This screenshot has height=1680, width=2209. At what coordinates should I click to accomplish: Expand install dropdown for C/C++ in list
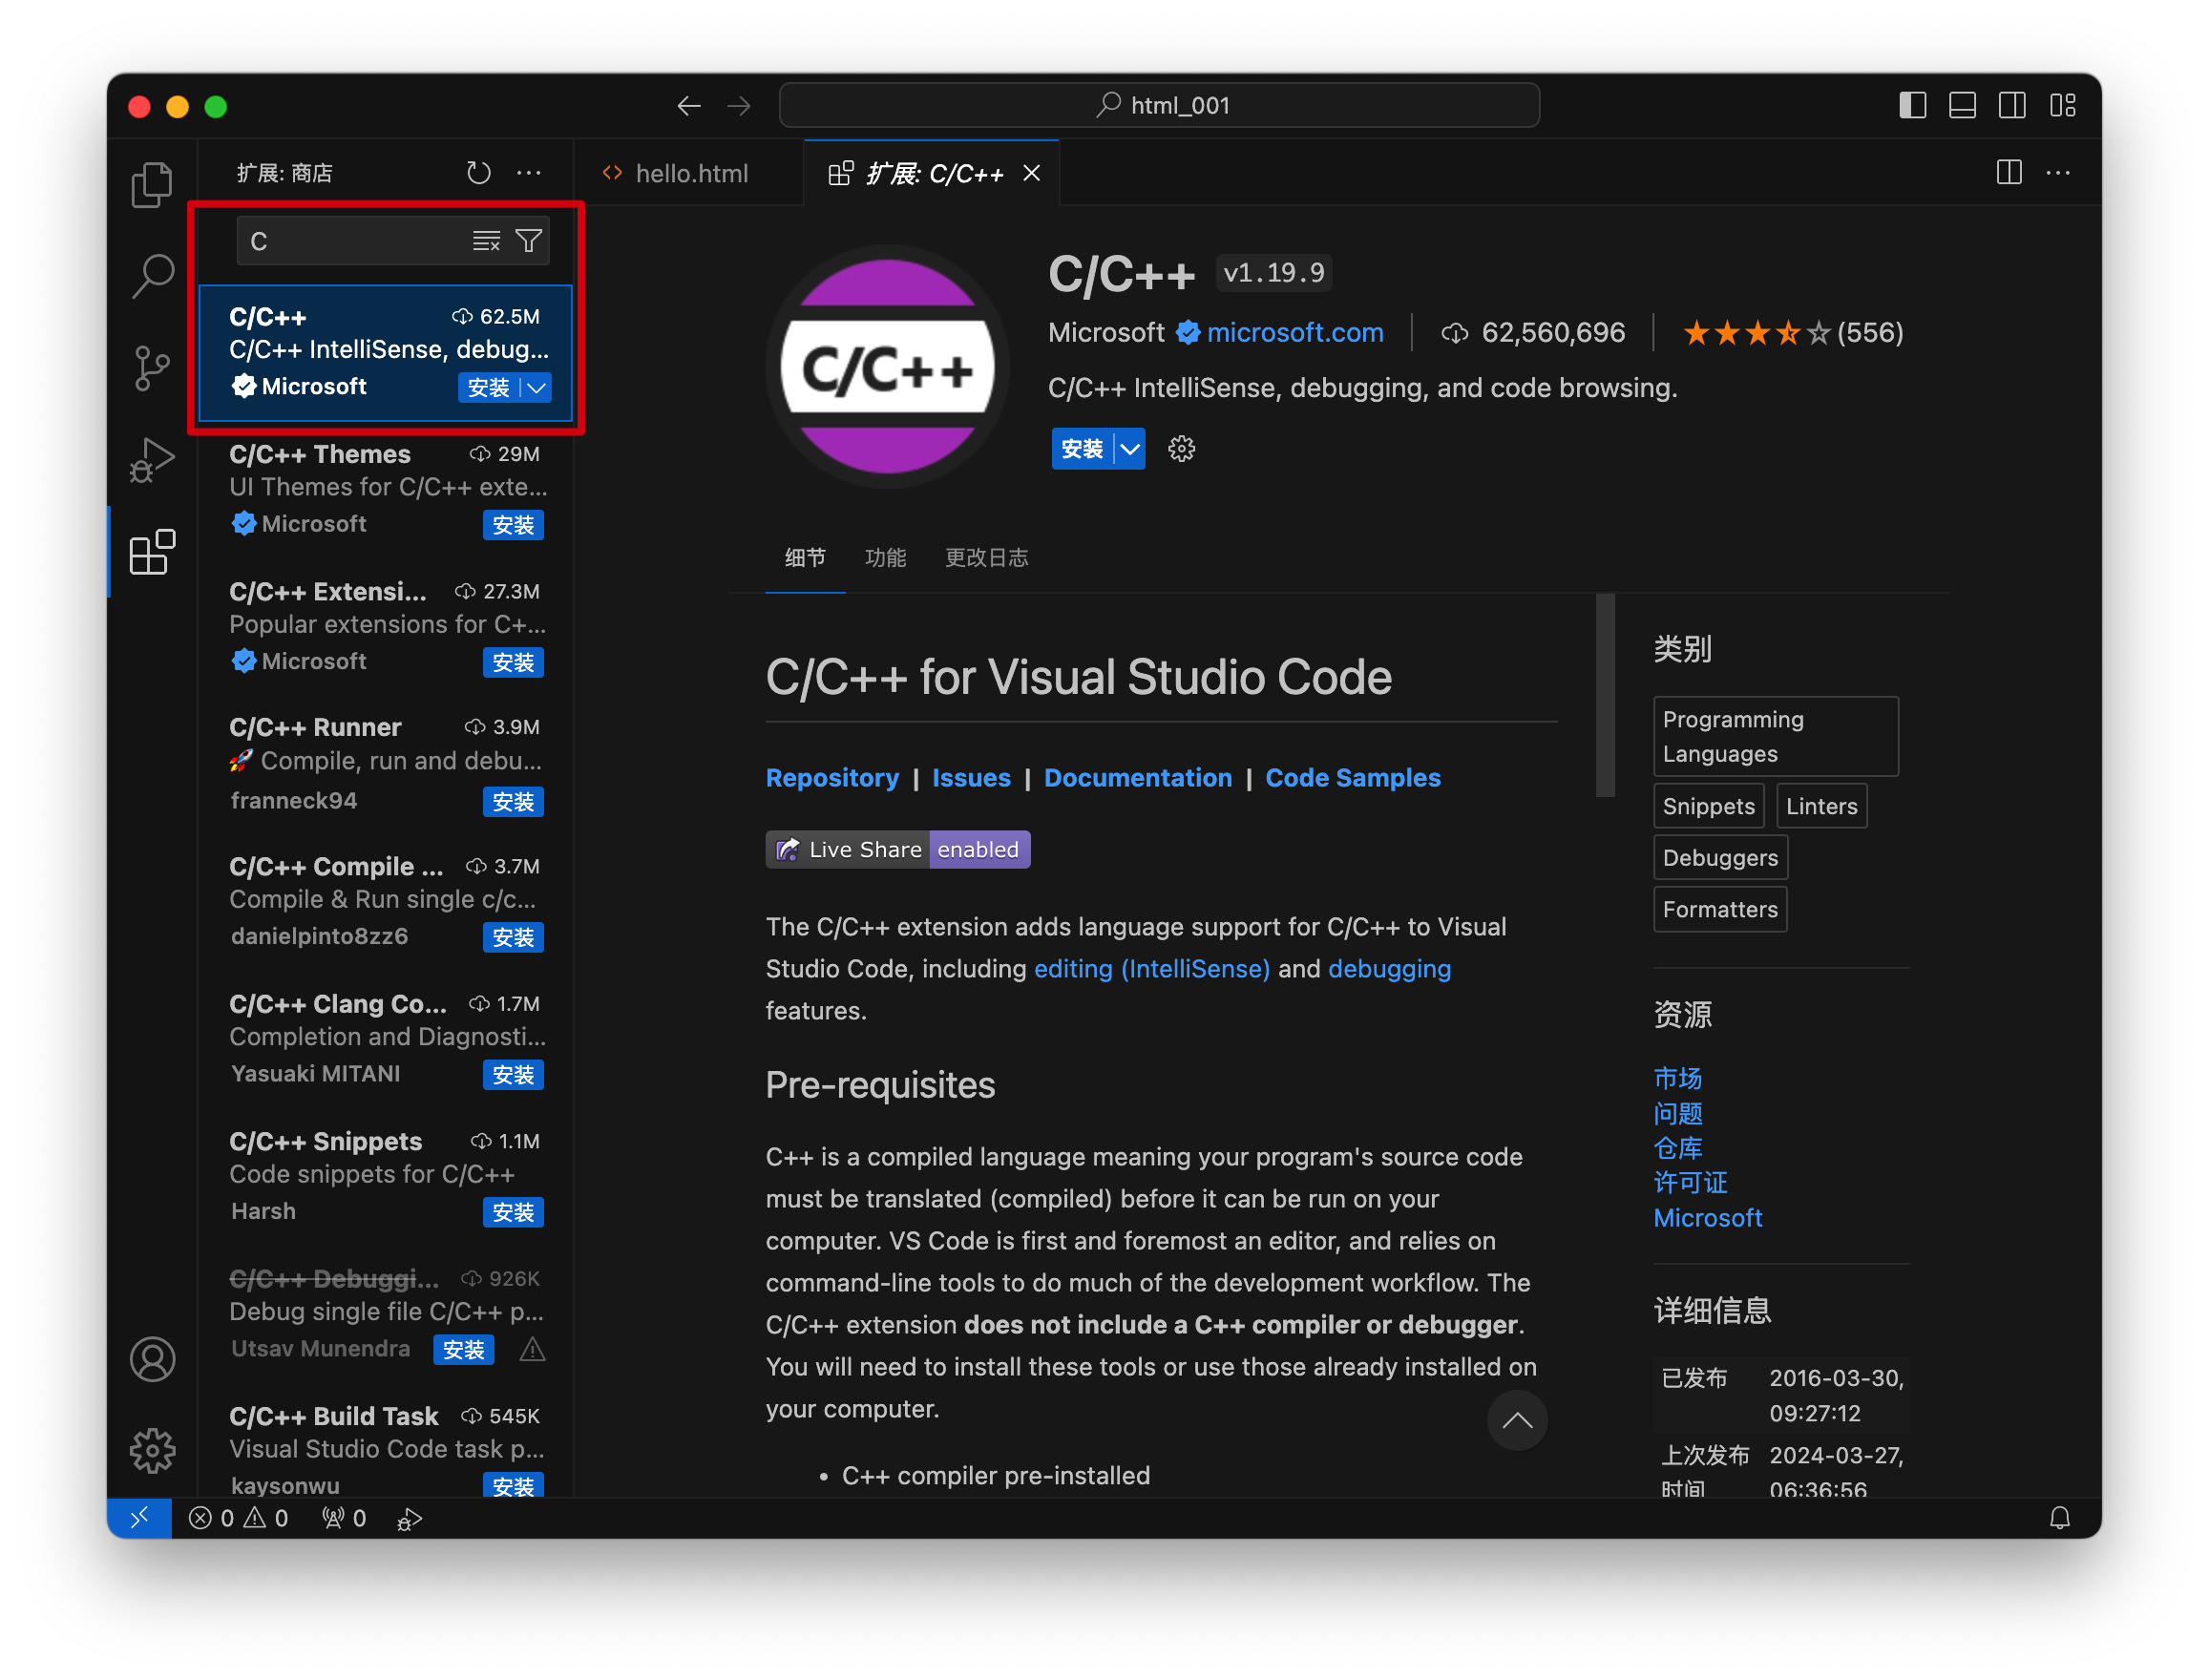536,388
